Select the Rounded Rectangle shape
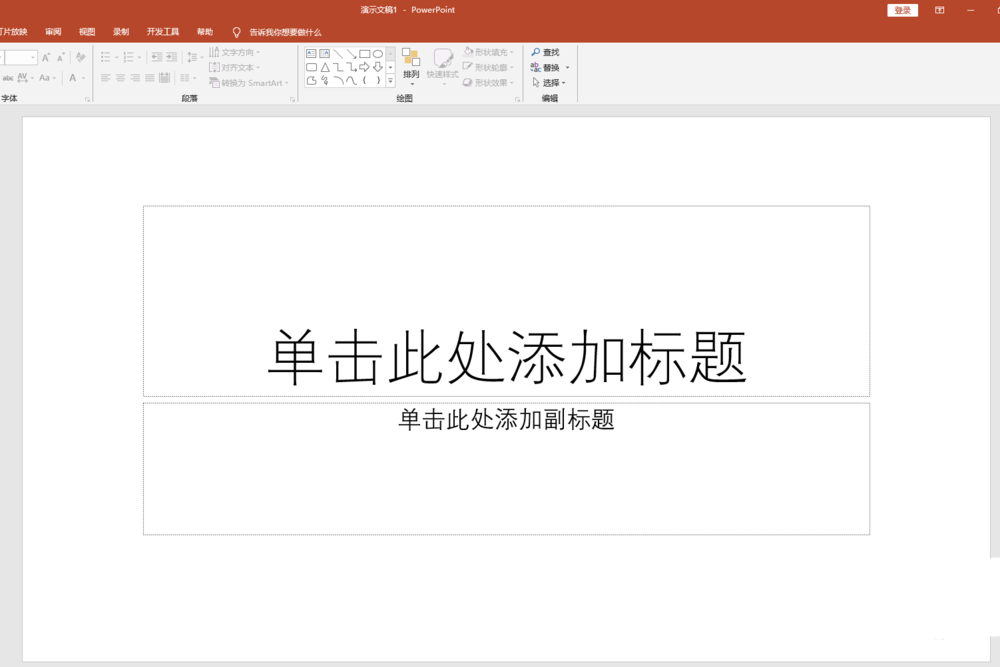Viewport: 1000px width, 667px height. pos(311,67)
